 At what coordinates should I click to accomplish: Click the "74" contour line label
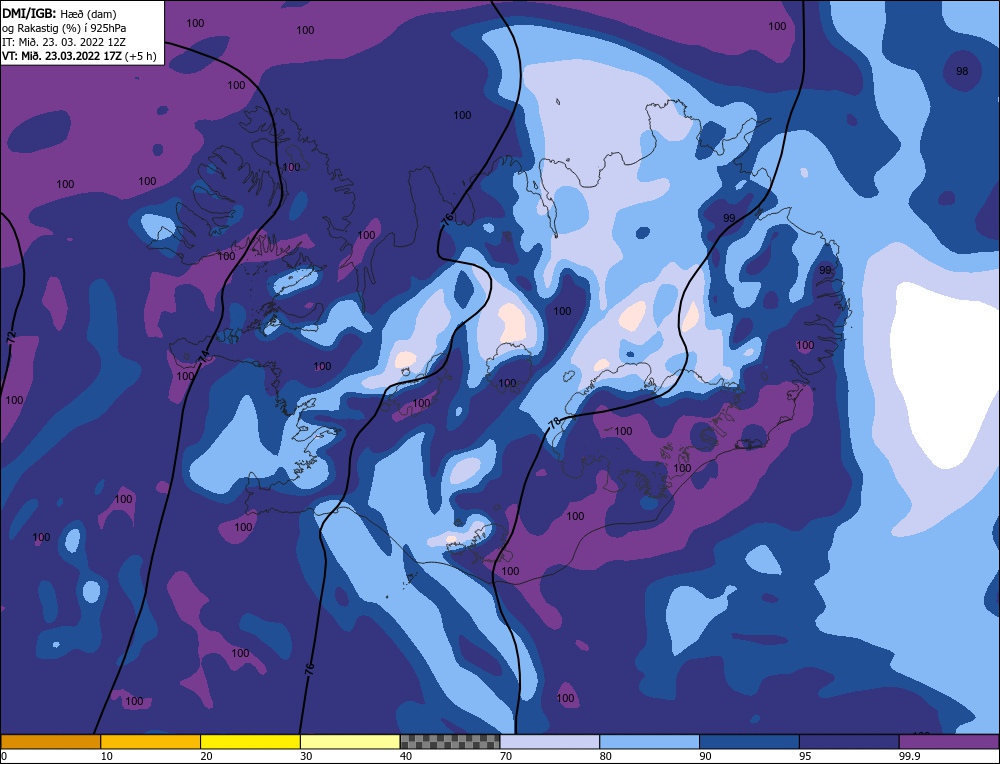coord(203,357)
